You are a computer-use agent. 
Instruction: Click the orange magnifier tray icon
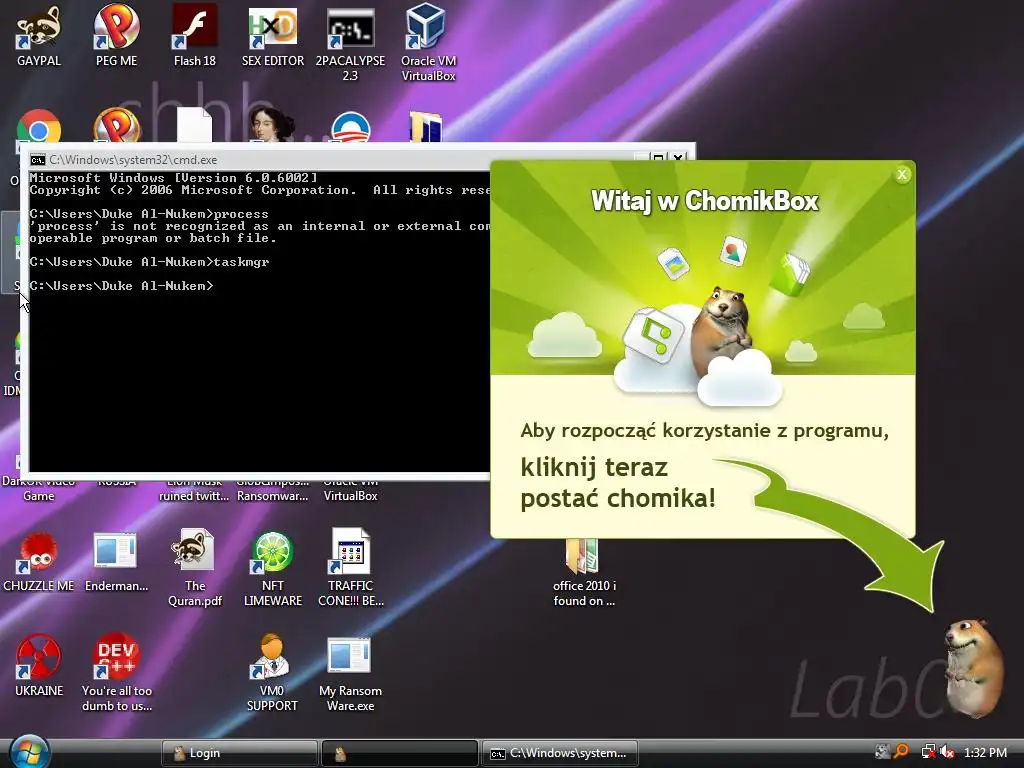tap(902, 752)
